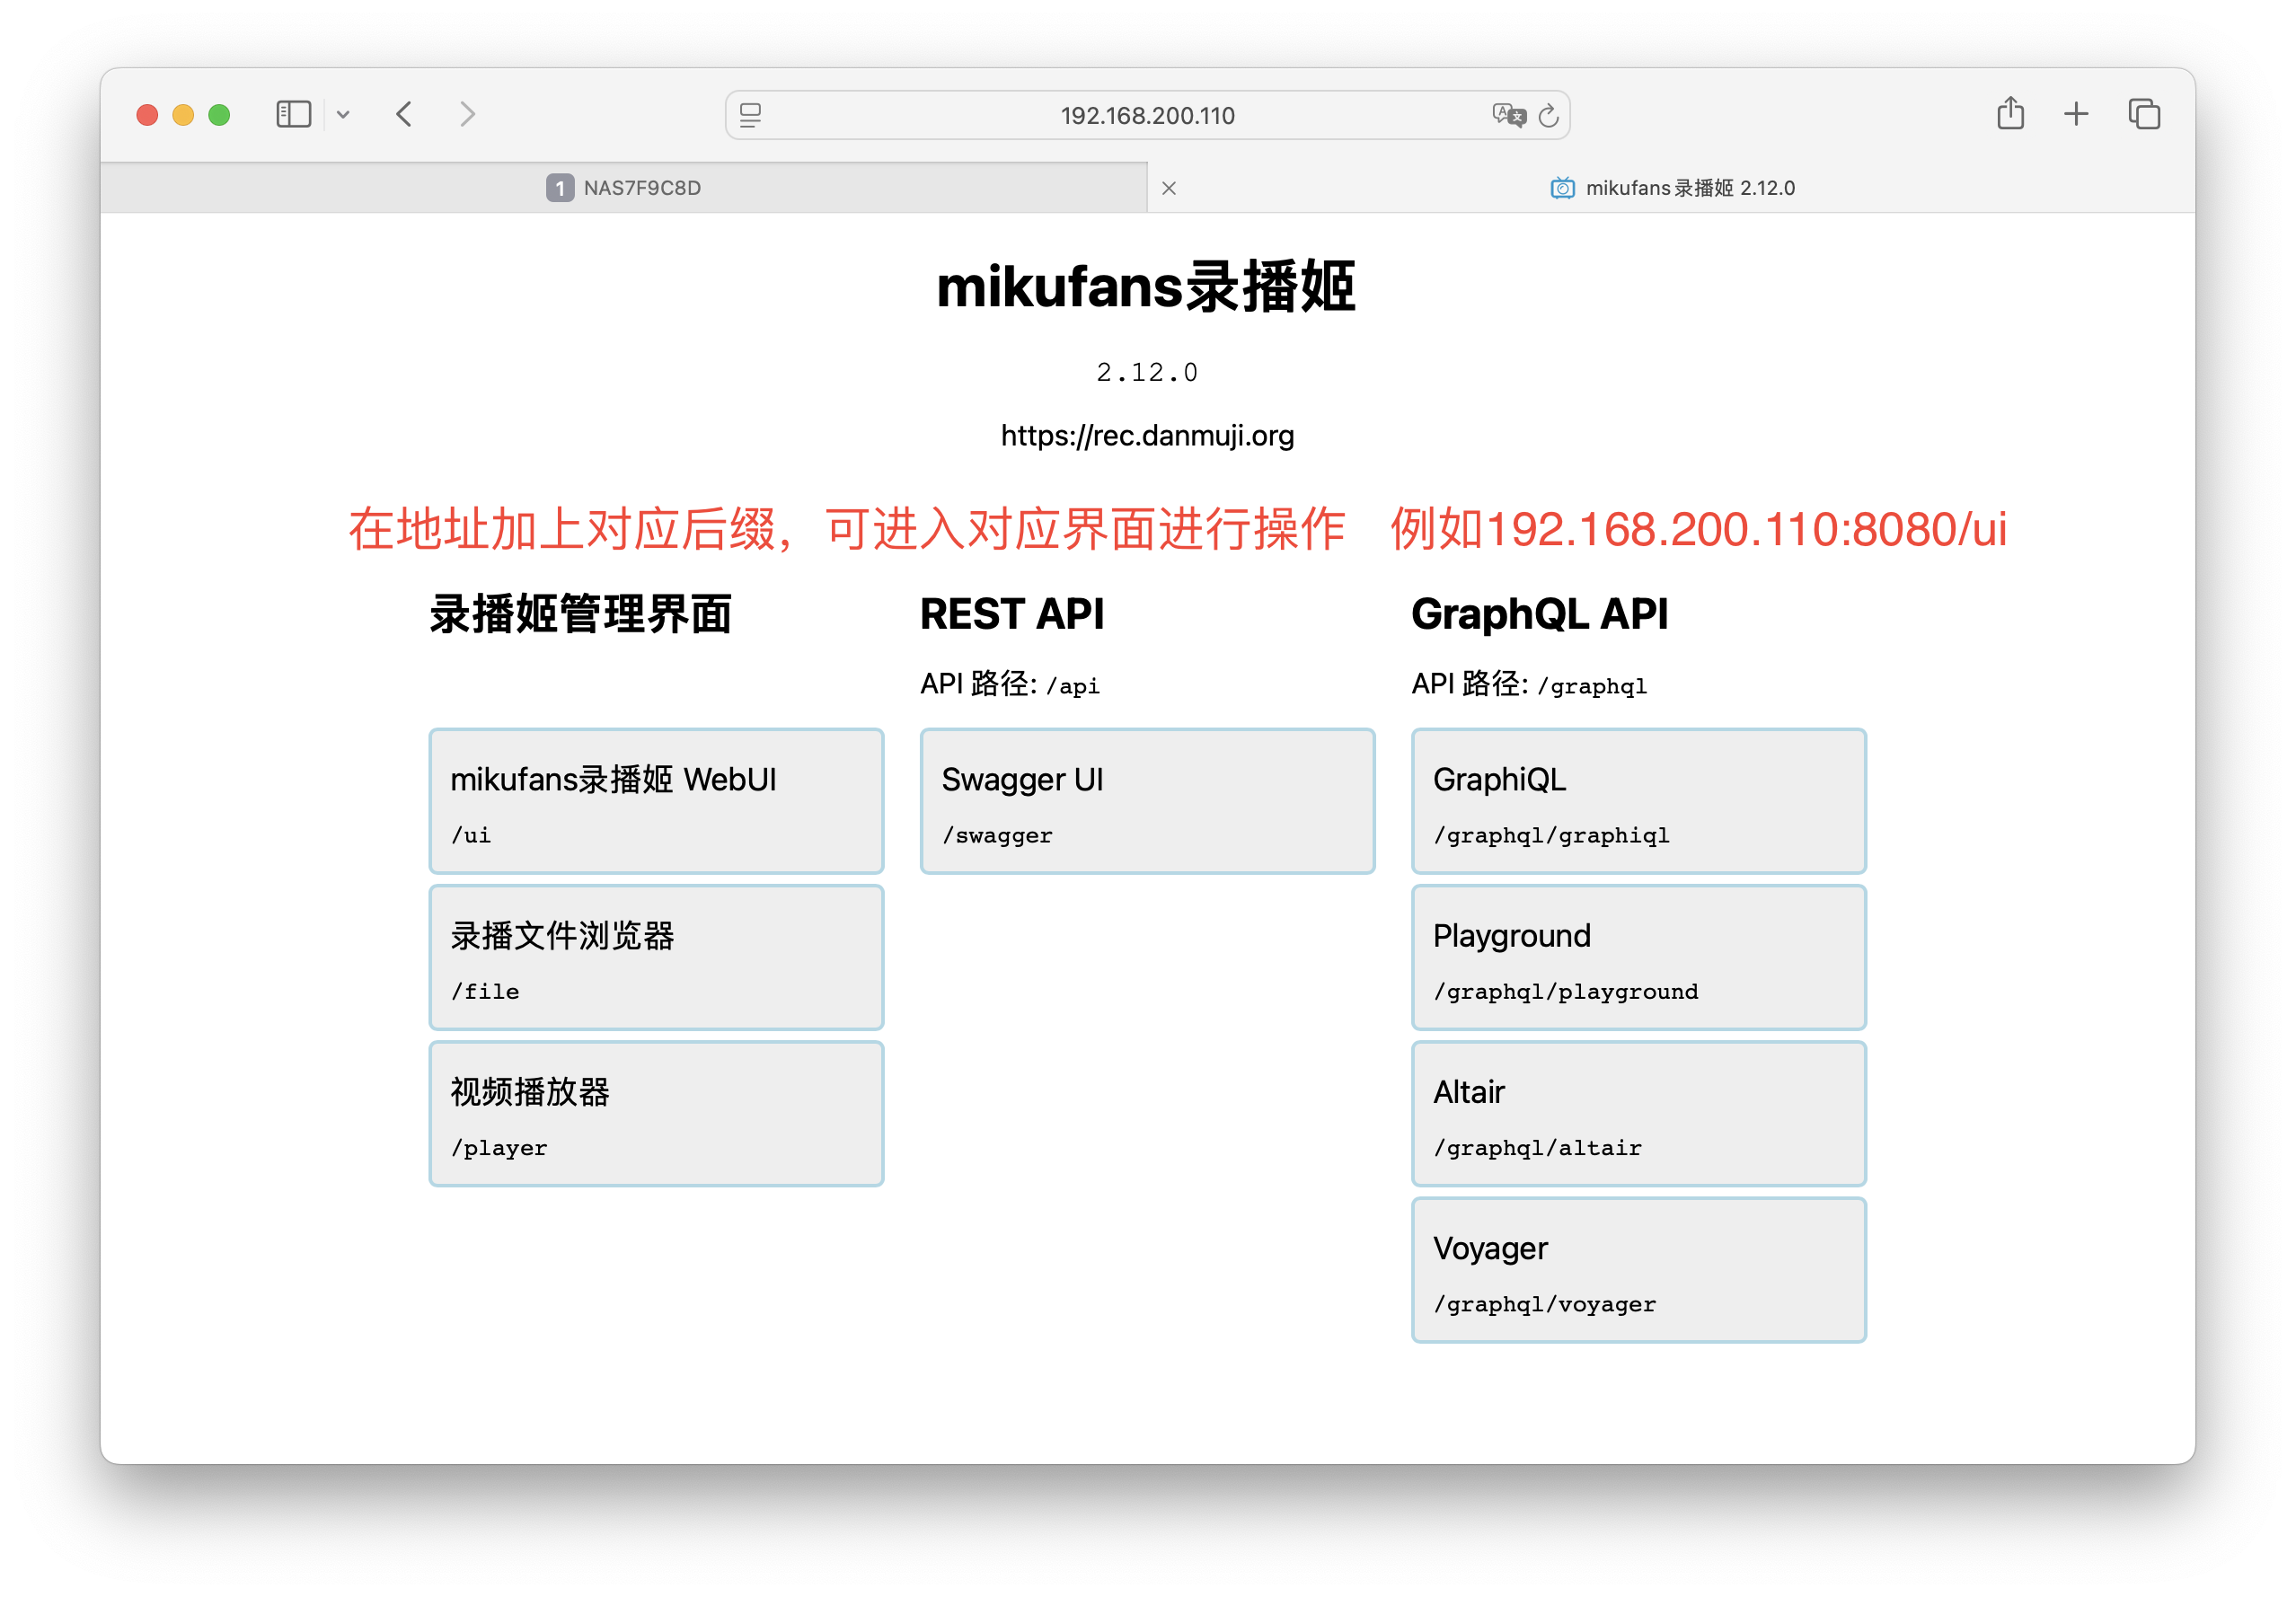Open the Swagger UI card
This screenshot has height=1597, width=2296.
(x=1147, y=801)
